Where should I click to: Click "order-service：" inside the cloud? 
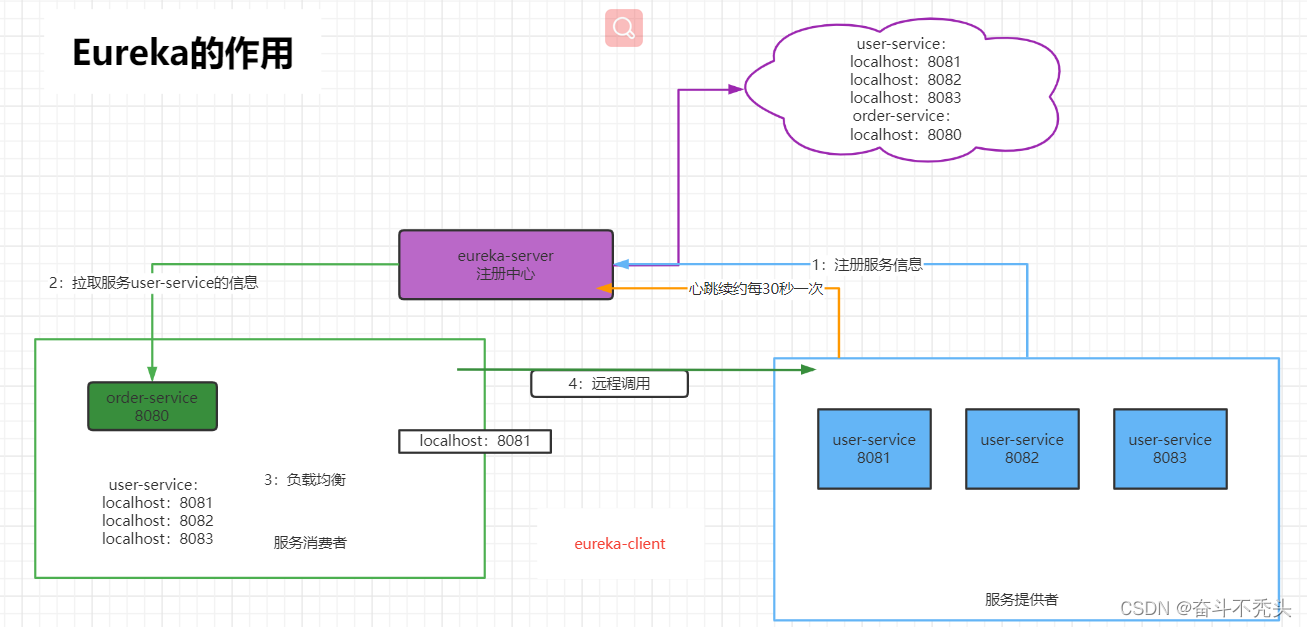(x=902, y=116)
